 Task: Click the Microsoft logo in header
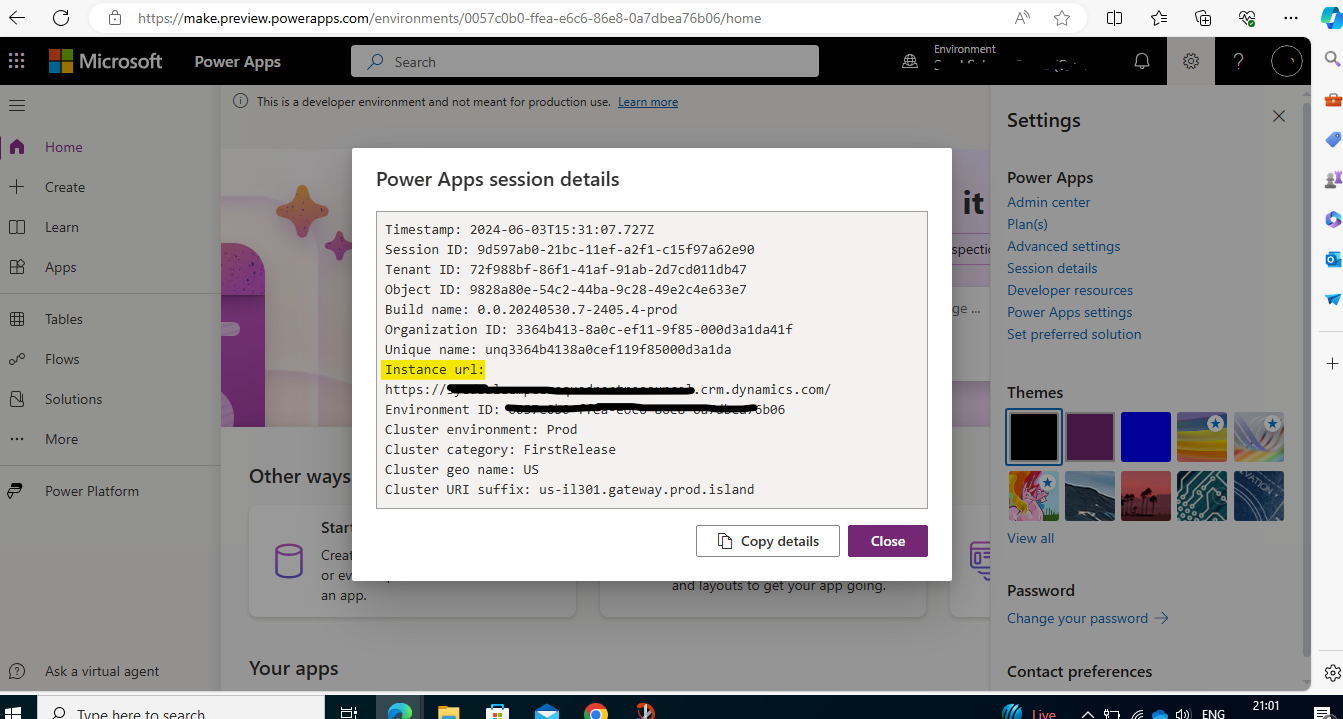click(x=105, y=61)
